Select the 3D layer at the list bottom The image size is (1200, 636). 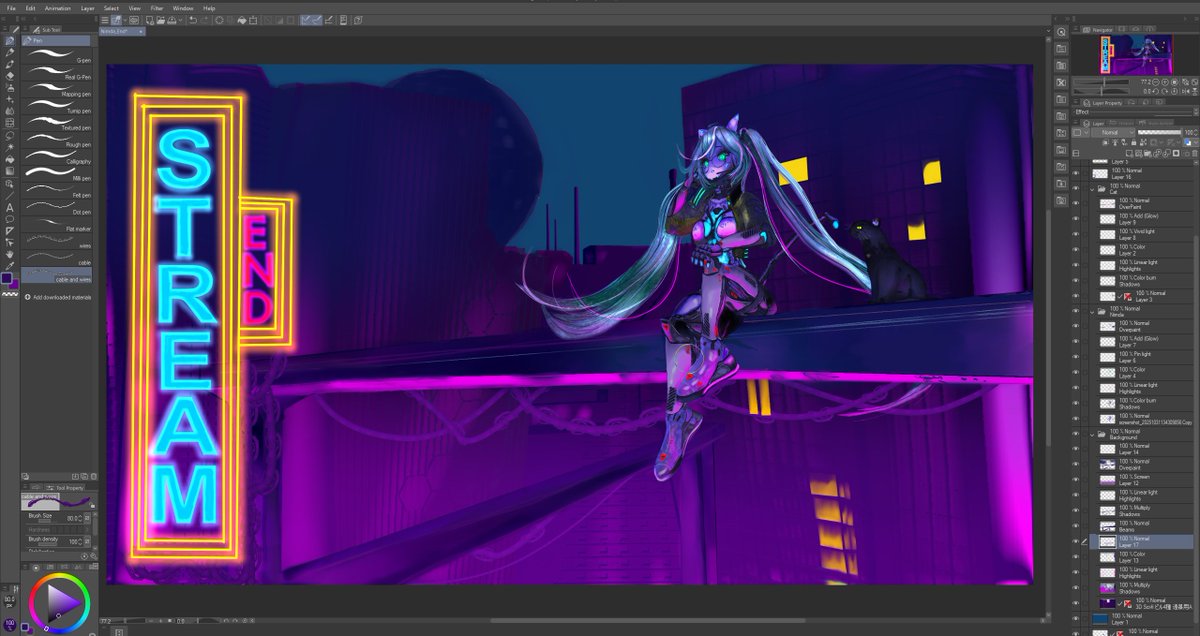pyautogui.click(x=1143, y=603)
